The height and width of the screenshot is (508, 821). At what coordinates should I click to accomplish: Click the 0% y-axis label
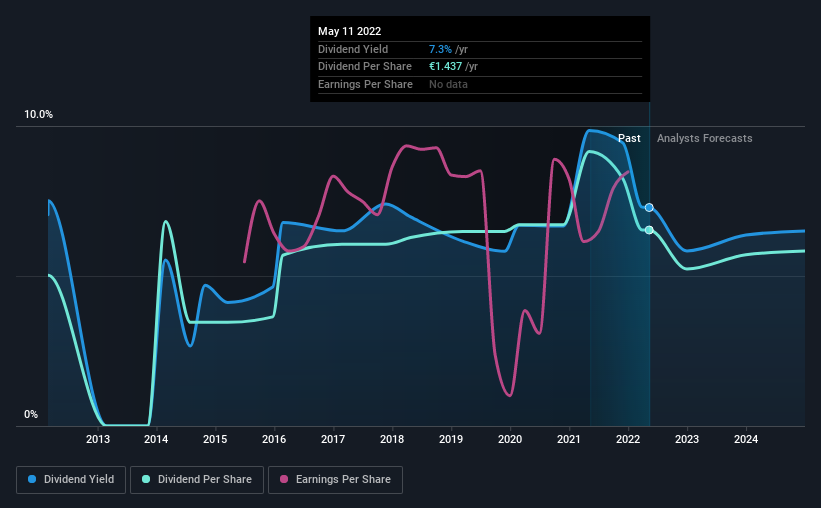click(x=31, y=414)
